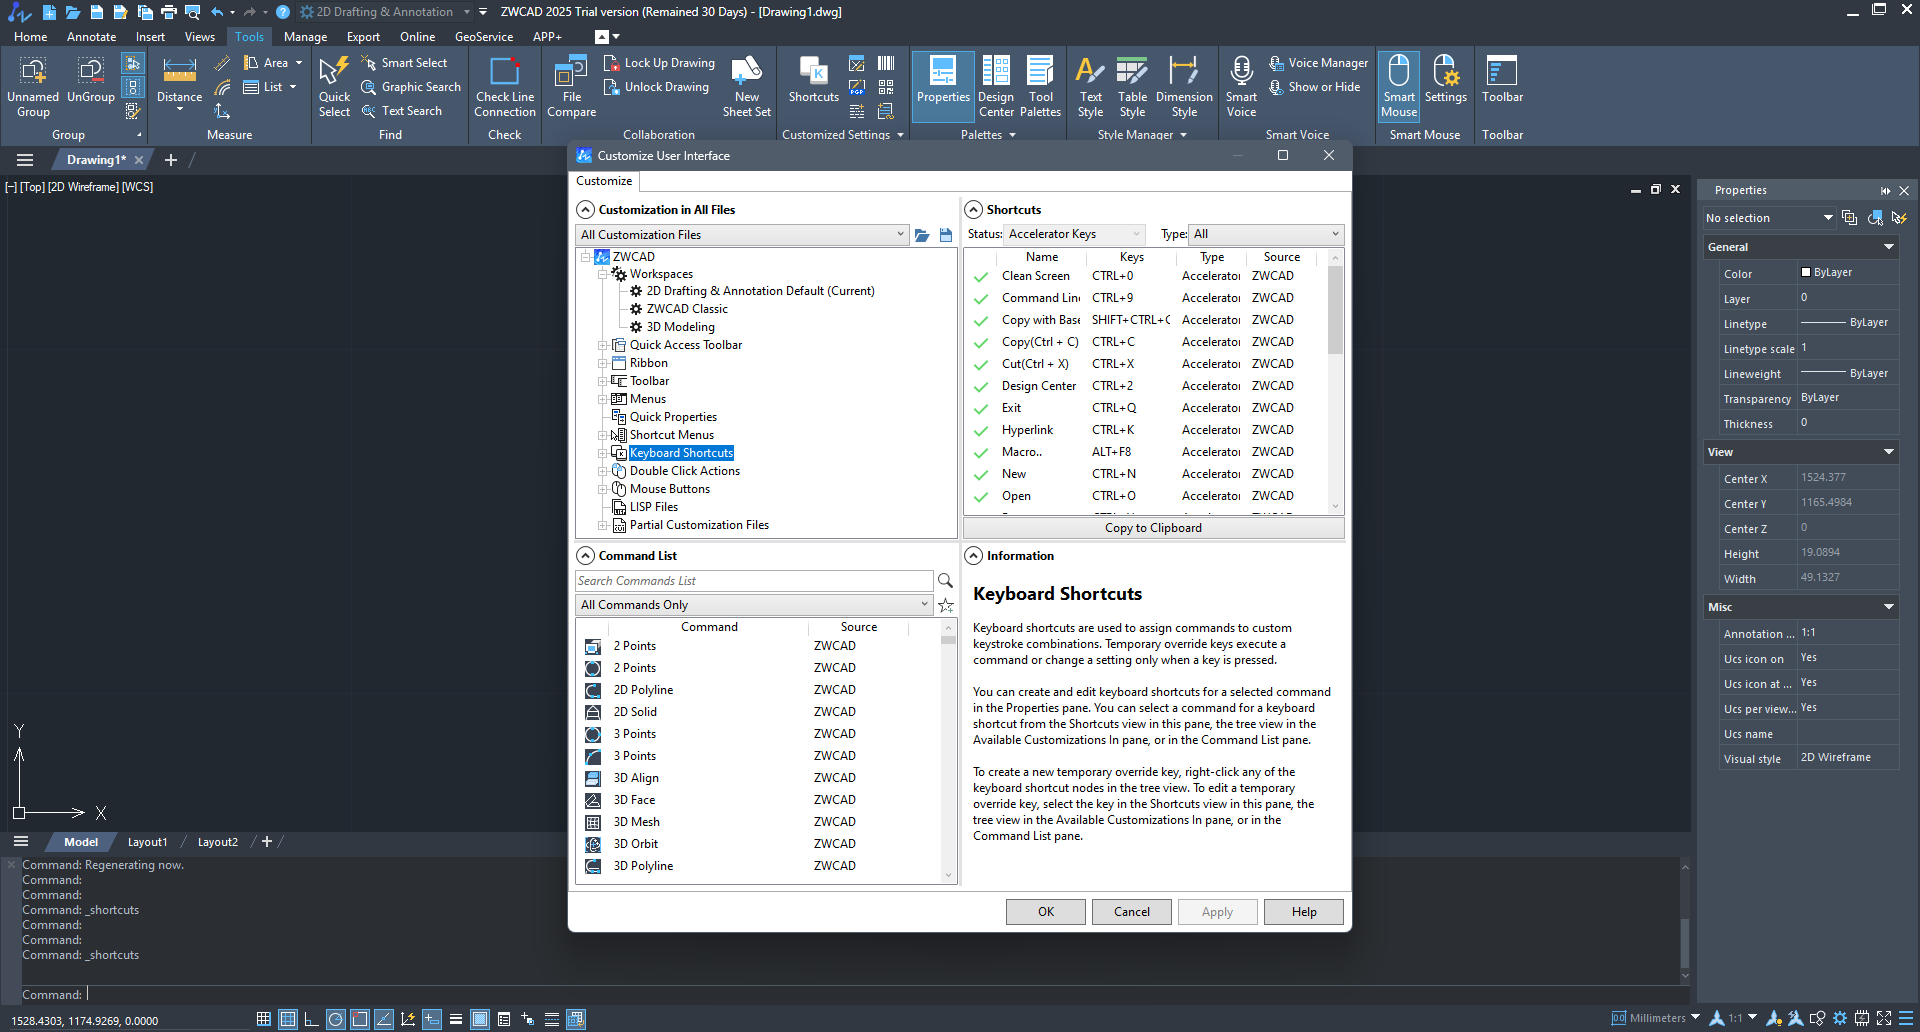1920x1032 pixels.
Task: Open Graphic Search tool
Action: point(411,87)
